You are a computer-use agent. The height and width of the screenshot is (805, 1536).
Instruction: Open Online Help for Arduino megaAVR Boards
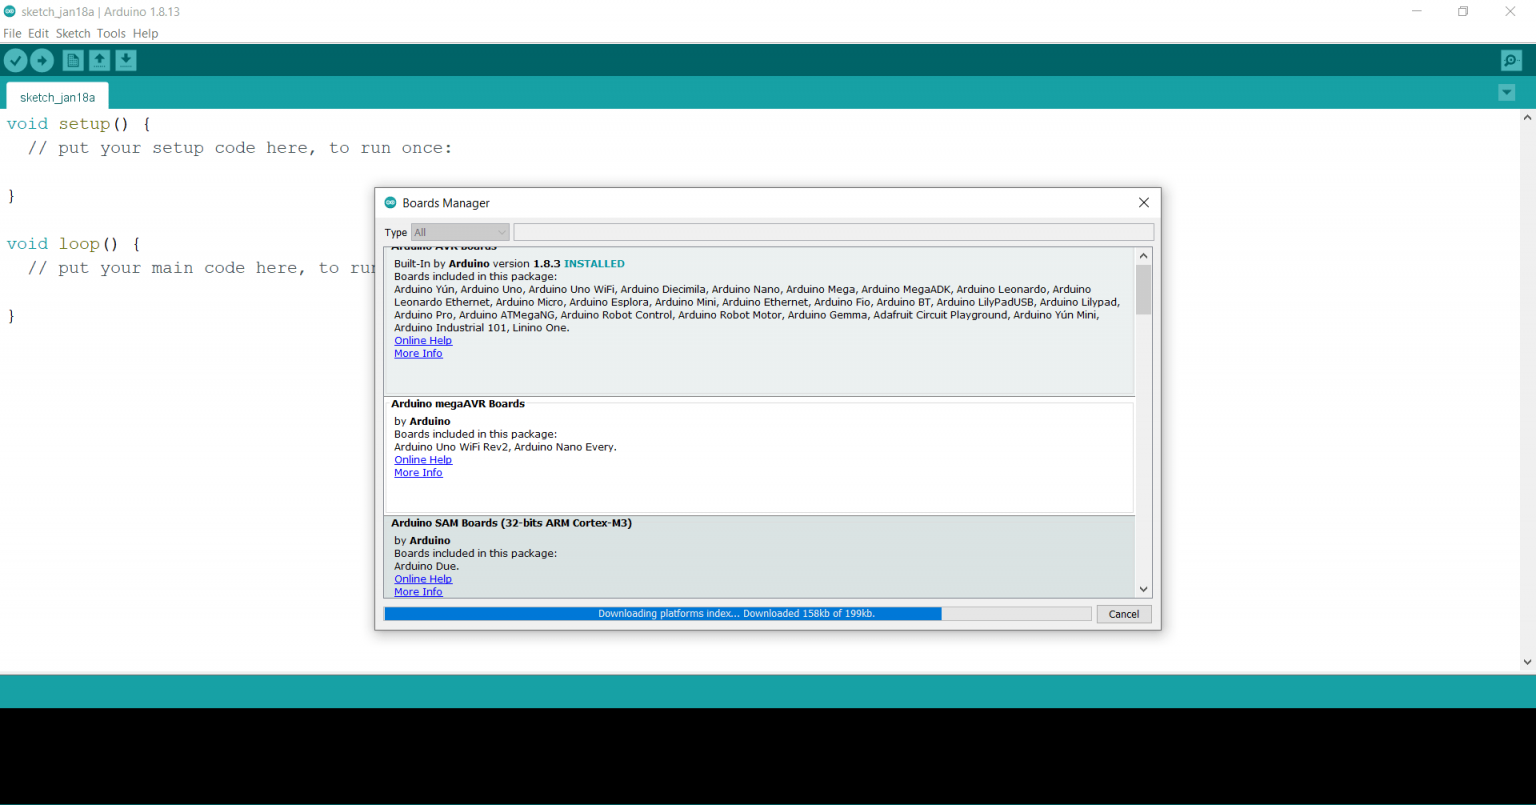(x=423, y=460)
